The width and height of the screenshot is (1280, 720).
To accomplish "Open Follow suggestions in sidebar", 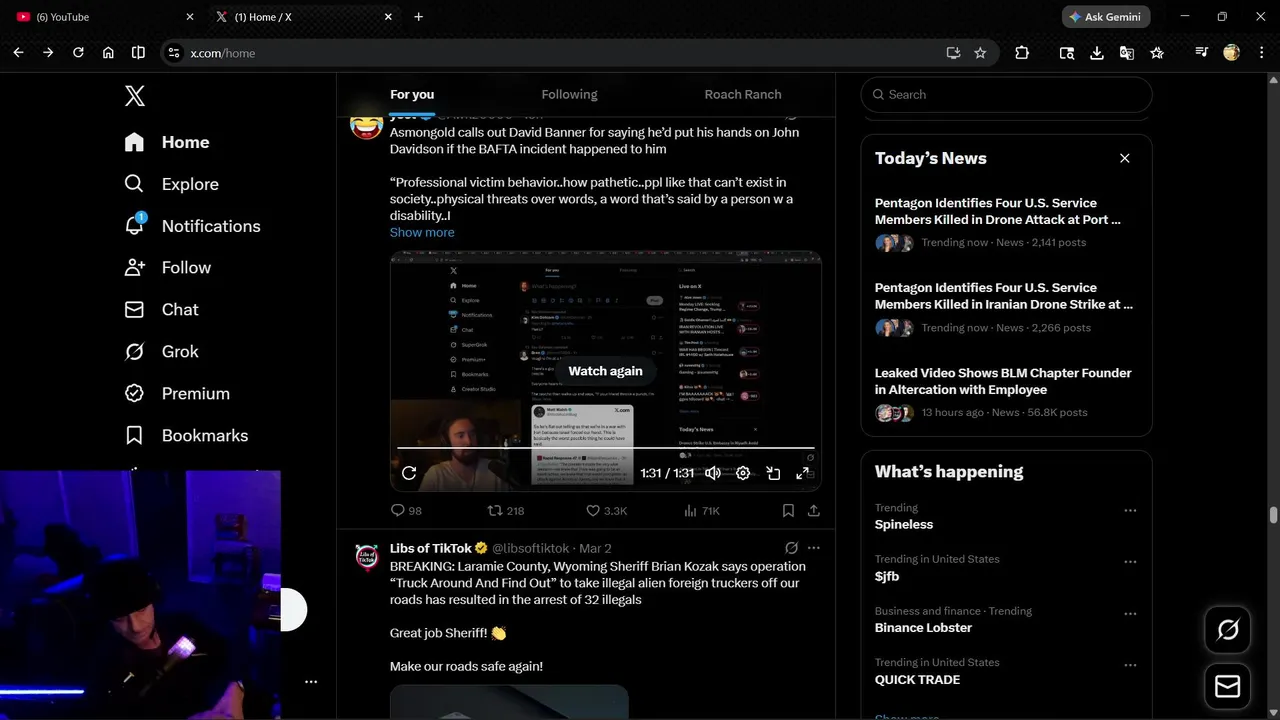I will coord(167,268).
